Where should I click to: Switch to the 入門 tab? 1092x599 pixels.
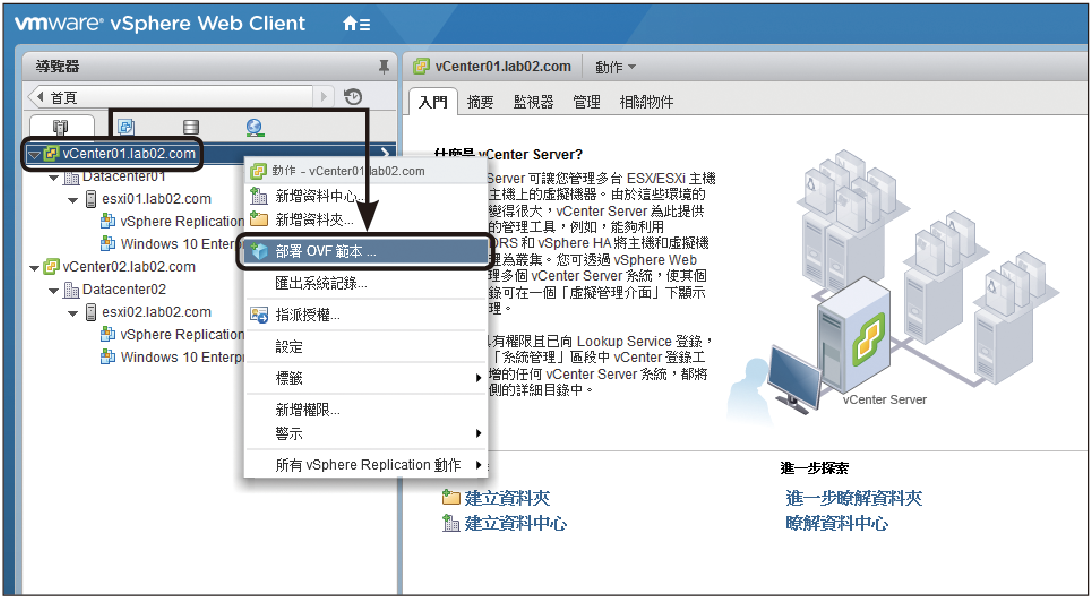(432, 102)
